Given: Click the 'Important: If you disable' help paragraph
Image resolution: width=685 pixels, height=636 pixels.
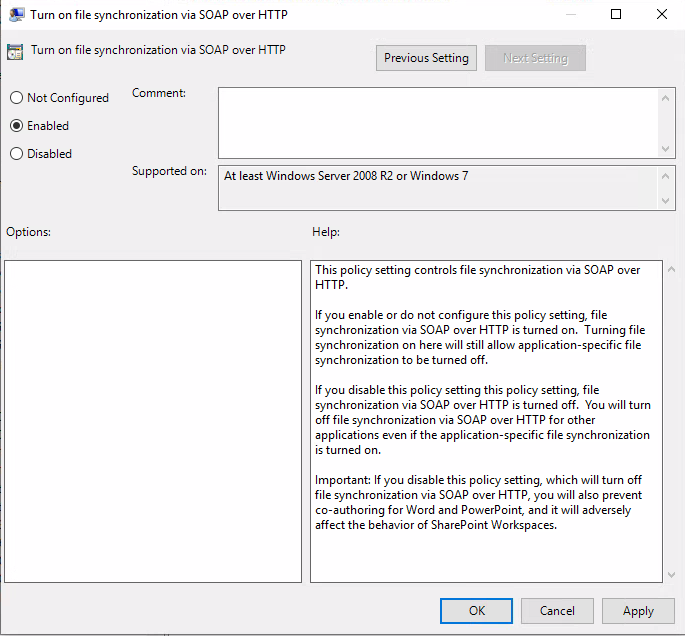Looking at the screenshot, I should pyautogui.click(x=478, y=502).
